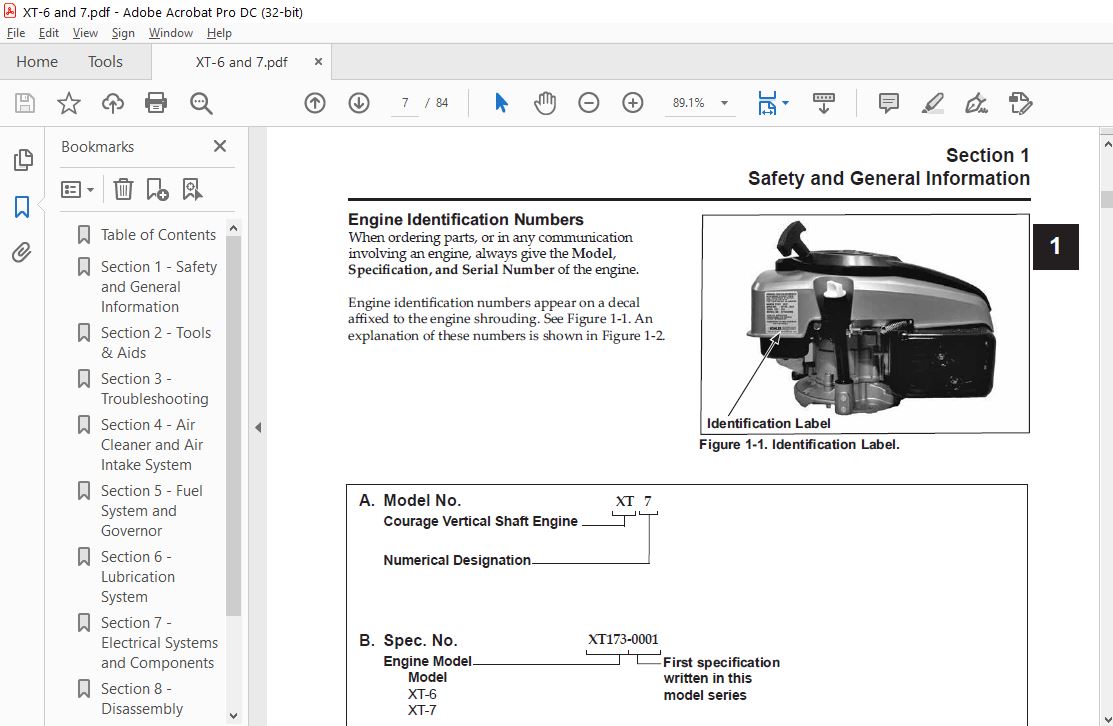Activate the Hand pan tool
The height and width of the screenshot is (726, 1113).
tap(545, 103)
